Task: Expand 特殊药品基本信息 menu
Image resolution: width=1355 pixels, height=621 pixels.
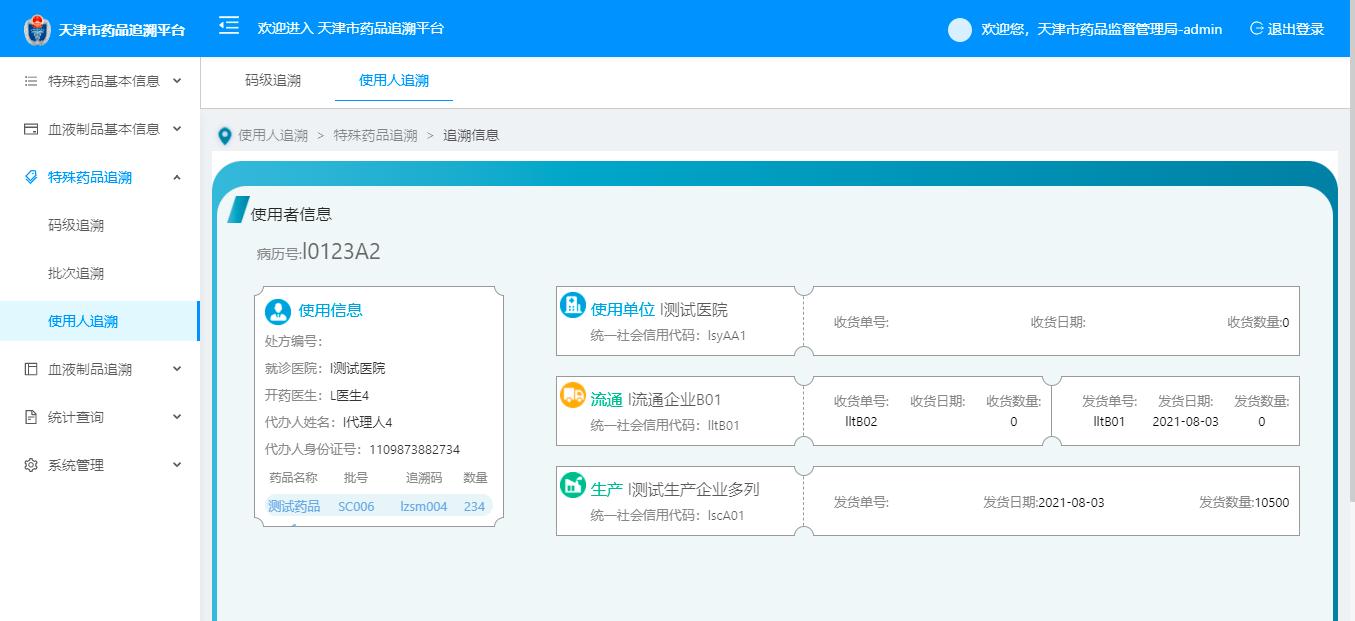Action: (100, 81)
